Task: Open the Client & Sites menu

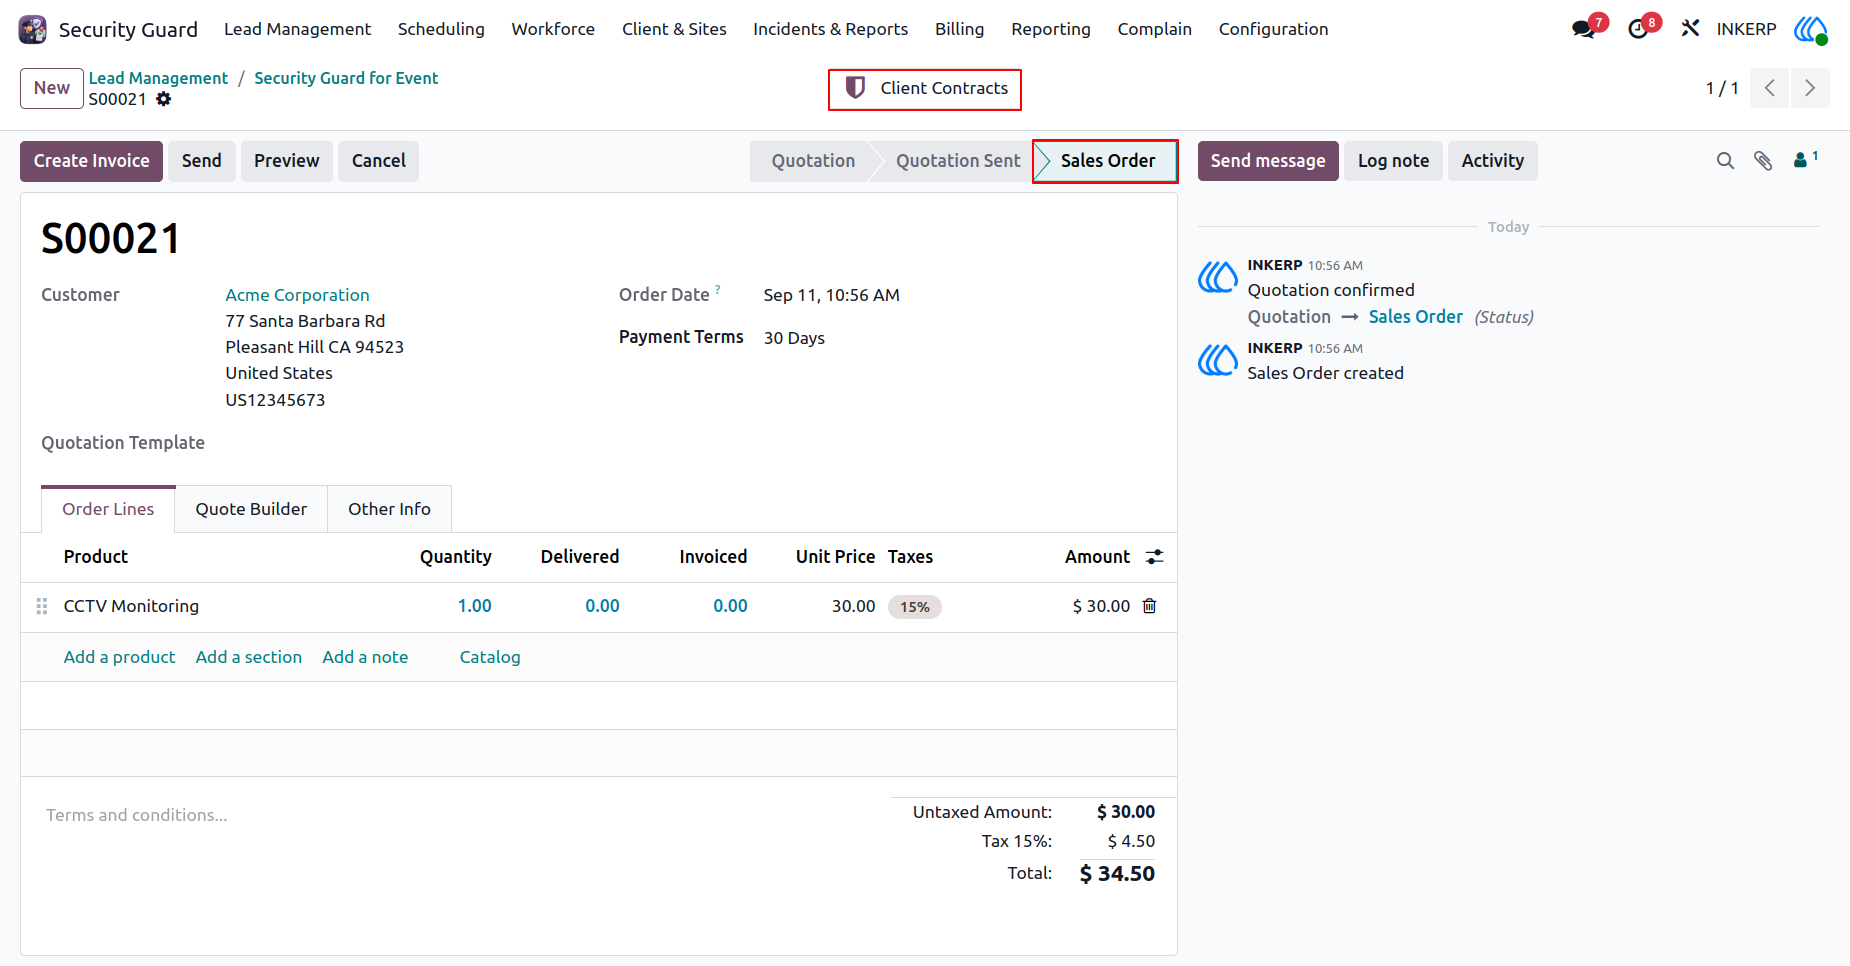Action: [674, 29]
